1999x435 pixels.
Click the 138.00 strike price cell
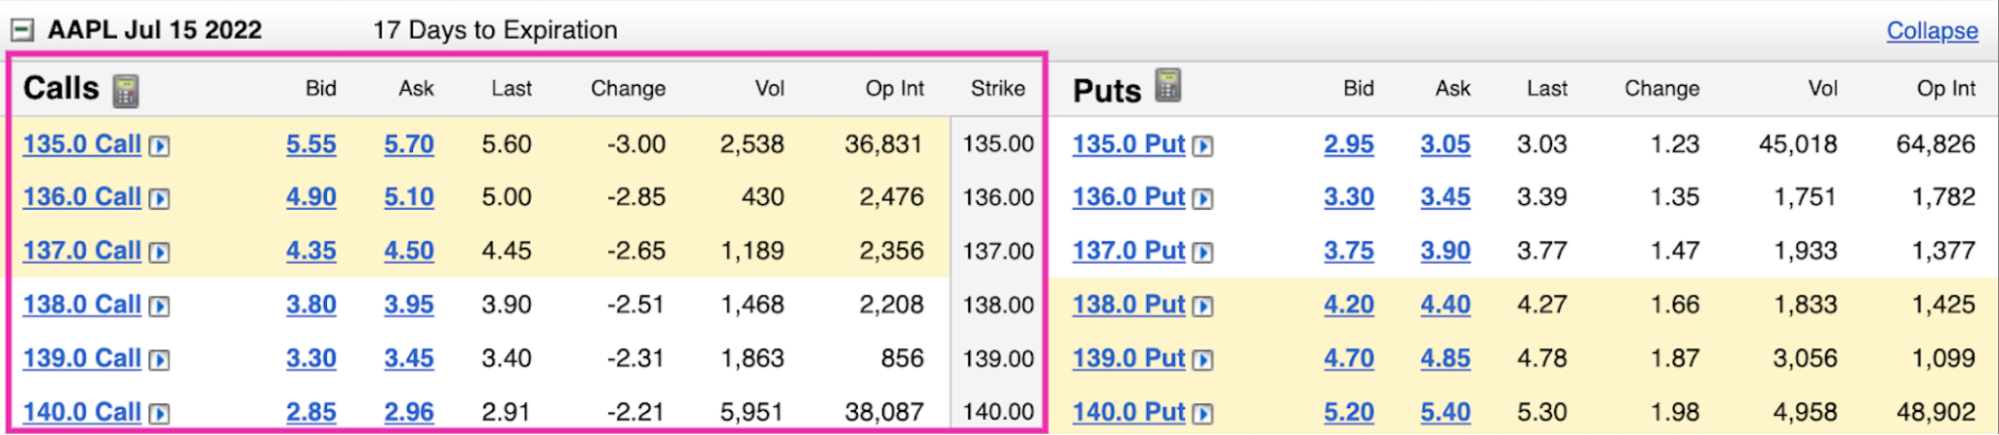[x=997, y=304]
